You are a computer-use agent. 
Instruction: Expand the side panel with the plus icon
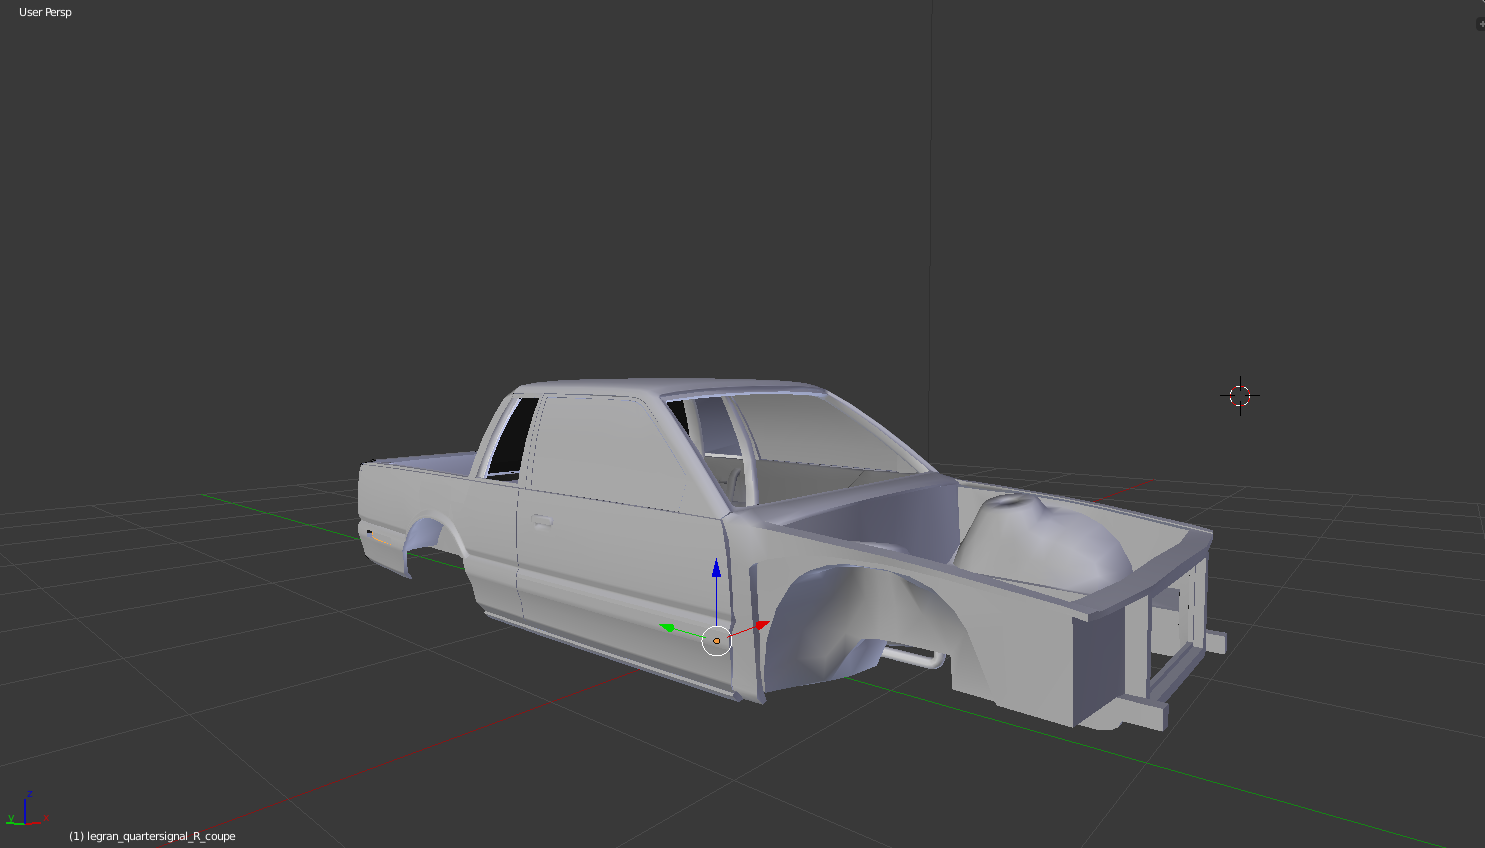(x=1480, y=24)
